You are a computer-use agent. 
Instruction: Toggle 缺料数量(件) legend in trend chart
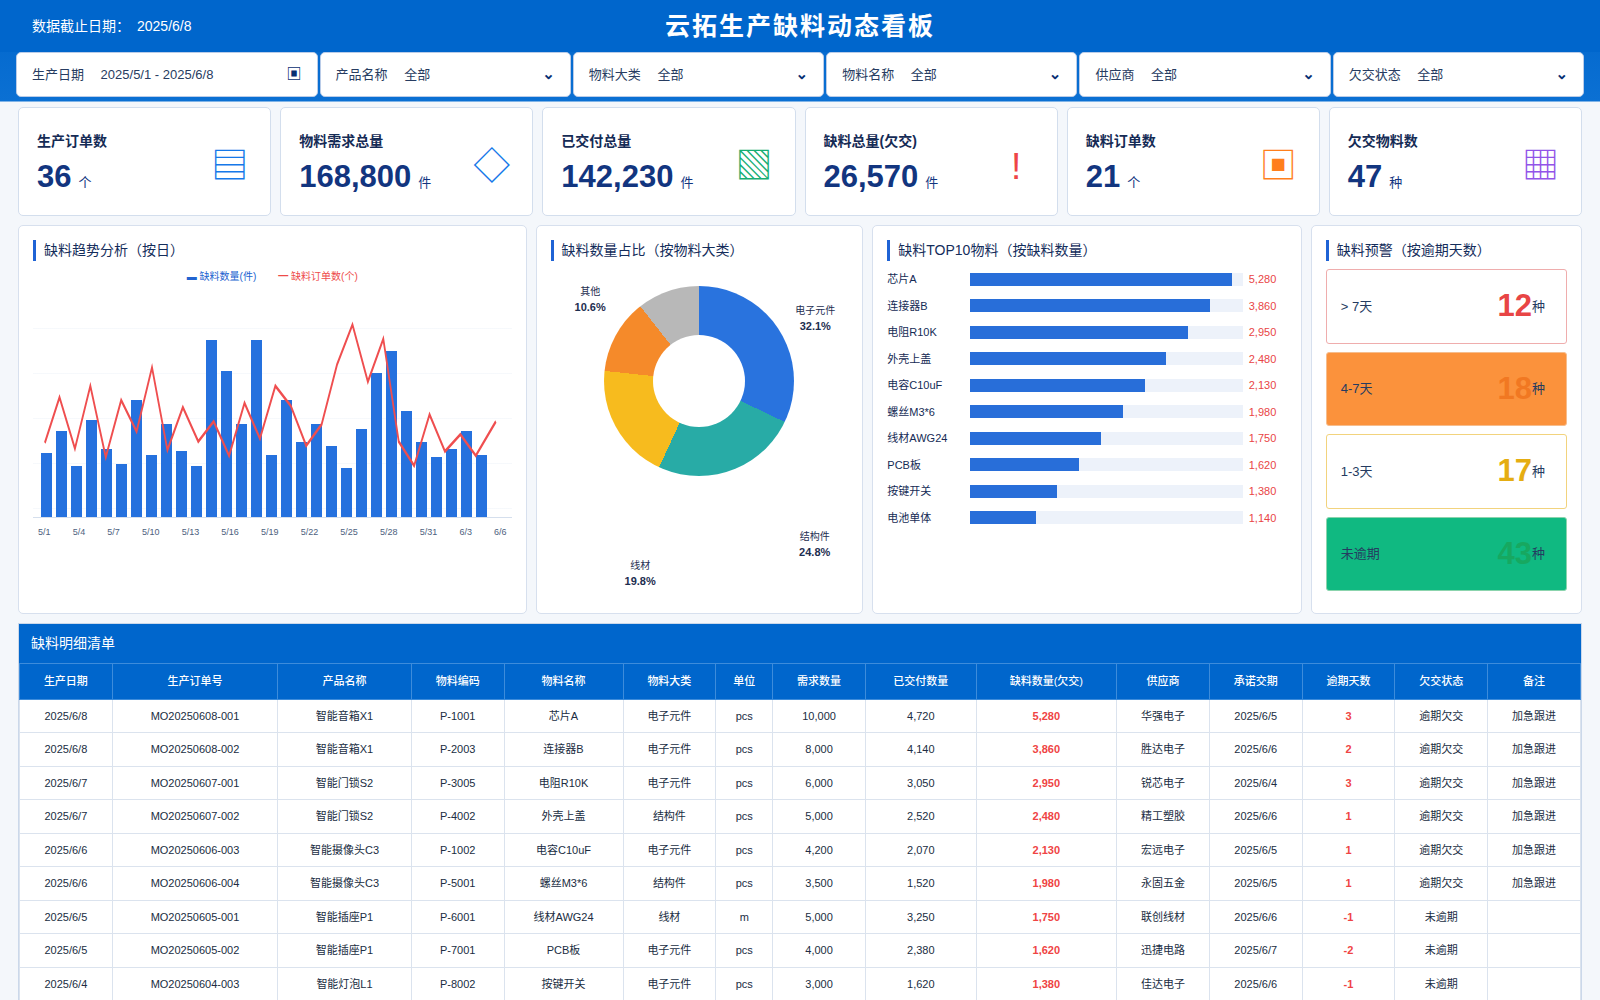[222, 277]
